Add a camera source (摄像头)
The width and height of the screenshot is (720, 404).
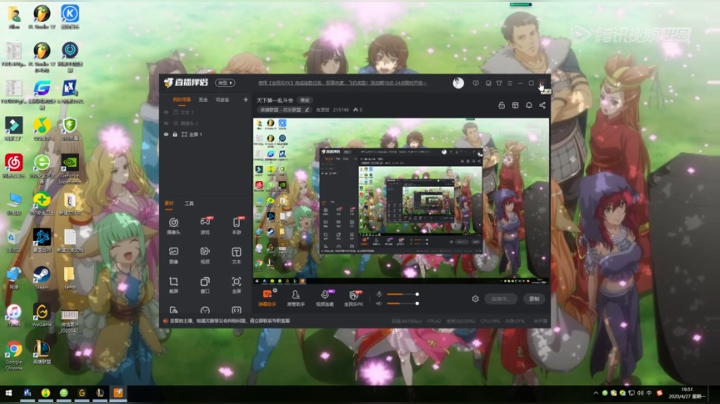click(174, 226)
